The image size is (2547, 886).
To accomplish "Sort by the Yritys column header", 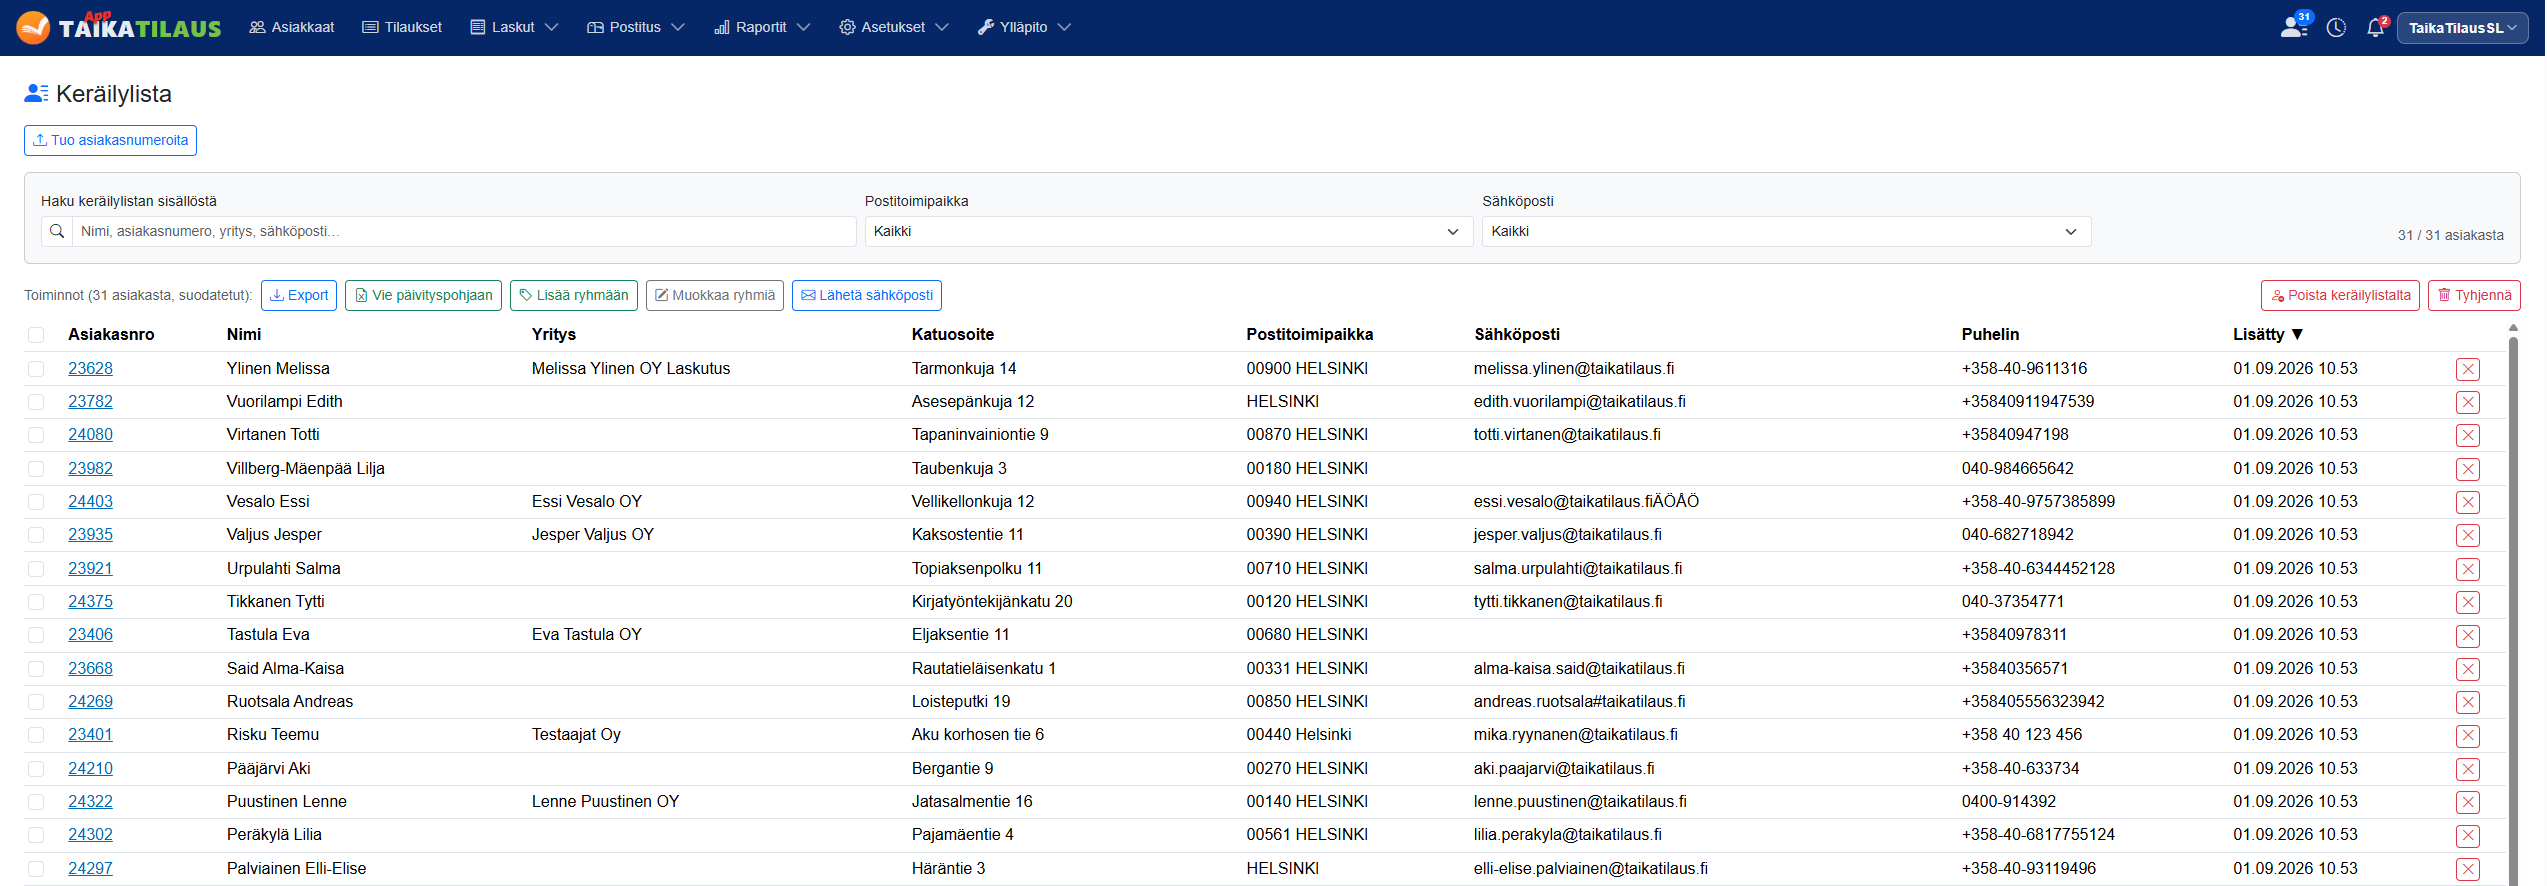I will [x=554, y=334].
